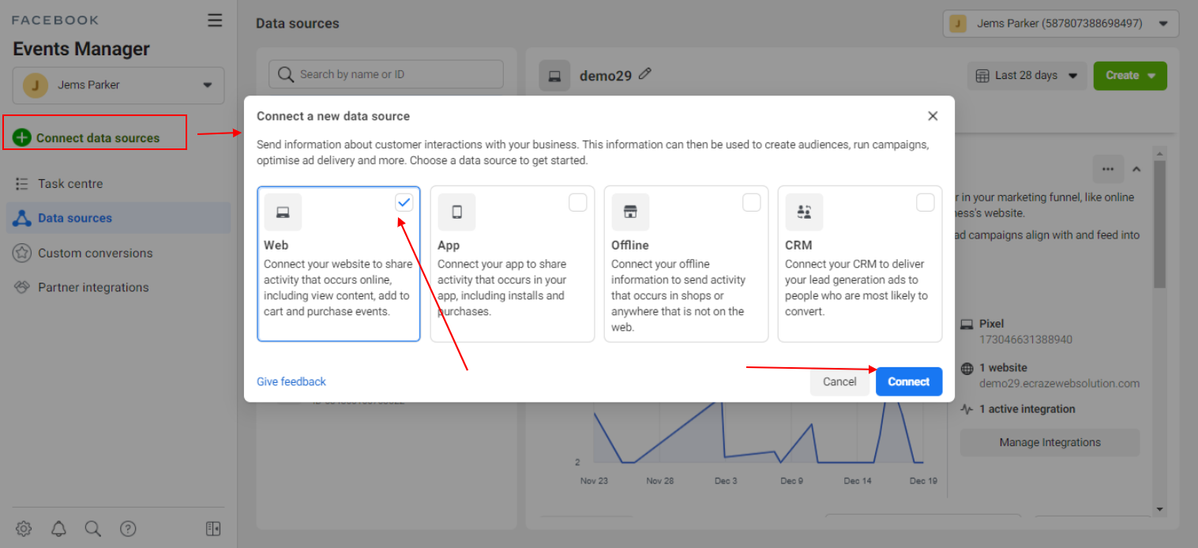Click the pencil edit icon beside demo29

[x=645, y=74]
